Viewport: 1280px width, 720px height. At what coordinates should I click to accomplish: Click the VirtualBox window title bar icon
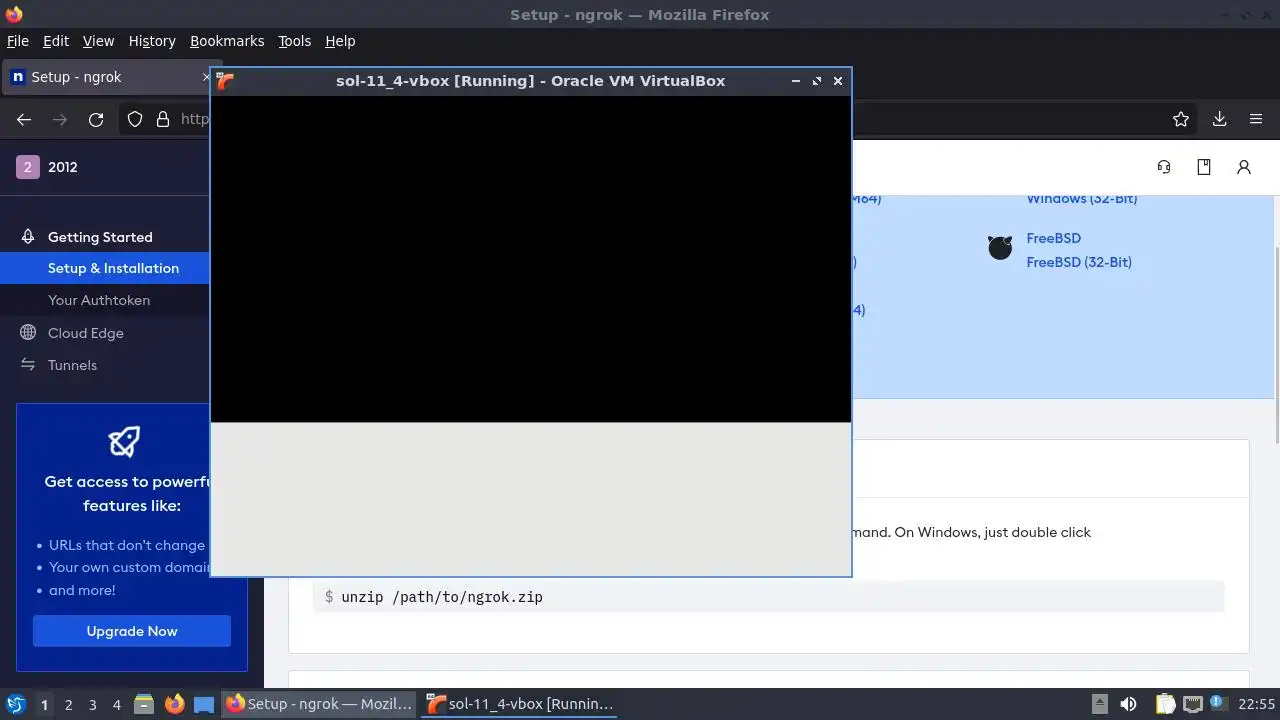coord(226,81)
